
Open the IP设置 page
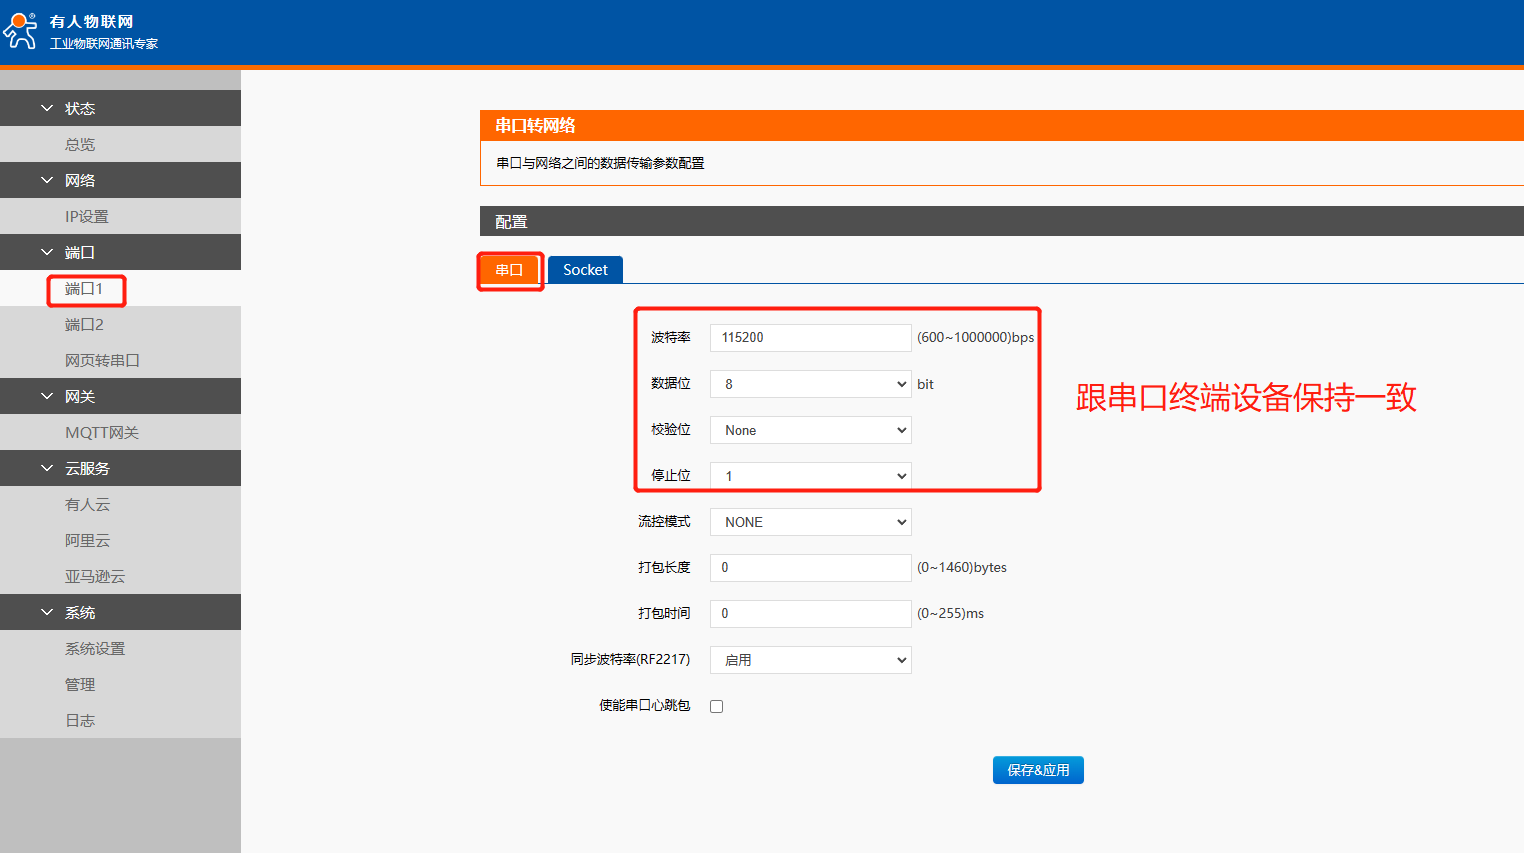click(x=87, y=216)
